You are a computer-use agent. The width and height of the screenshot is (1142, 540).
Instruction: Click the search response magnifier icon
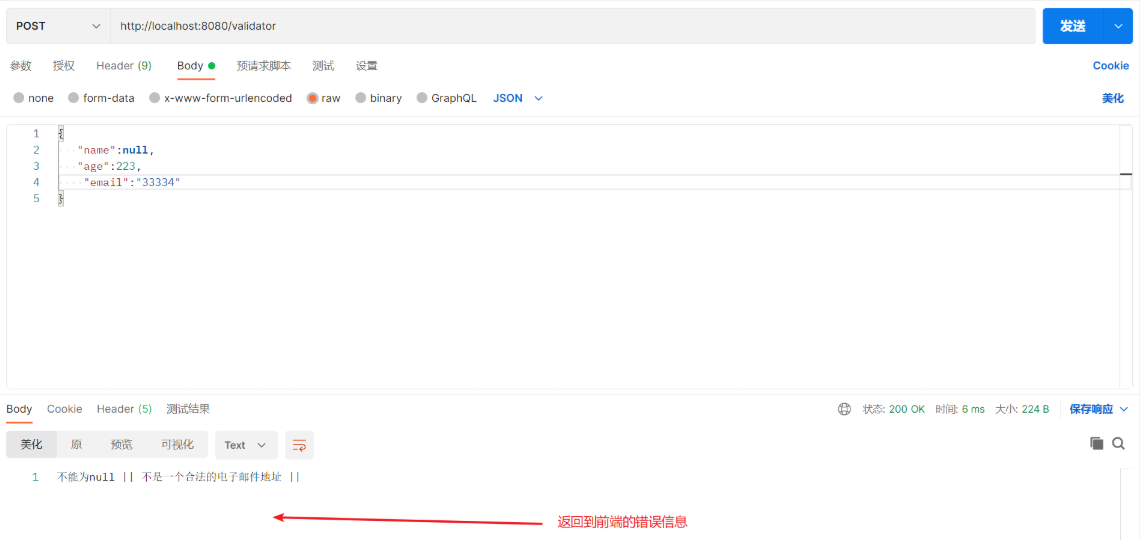[1119, 443]
